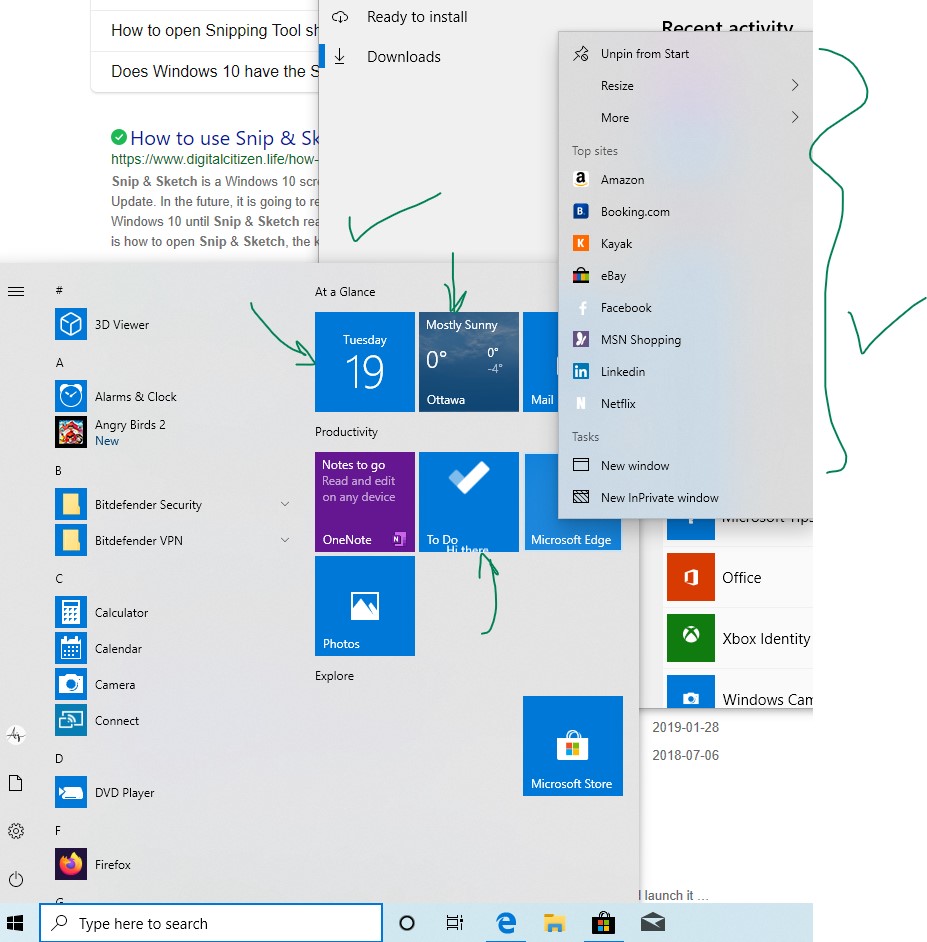Open Documents icon in Start sidebar
This screenshot has height=942, width=927.
tap(16, 783)
